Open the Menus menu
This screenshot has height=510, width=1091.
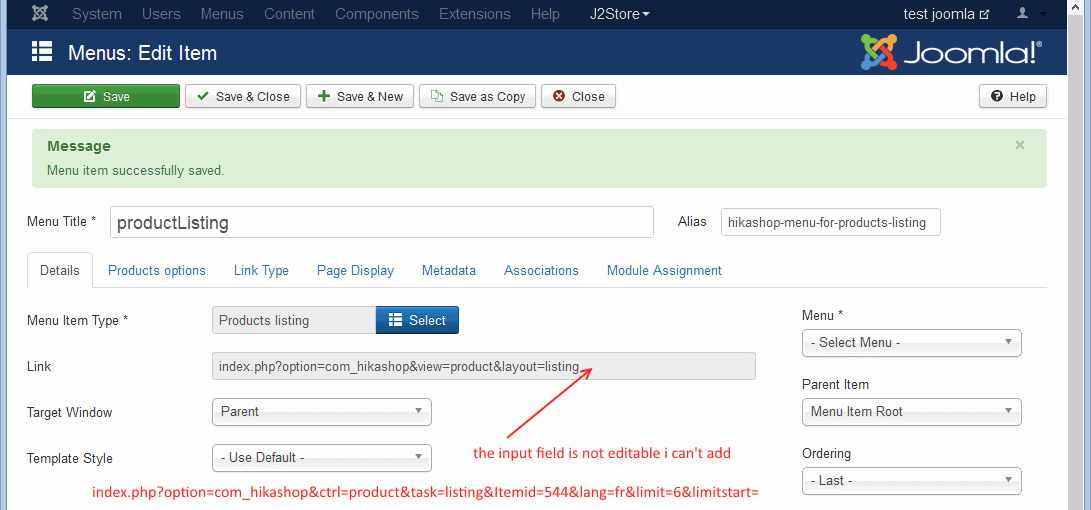(x=222, y=14)
